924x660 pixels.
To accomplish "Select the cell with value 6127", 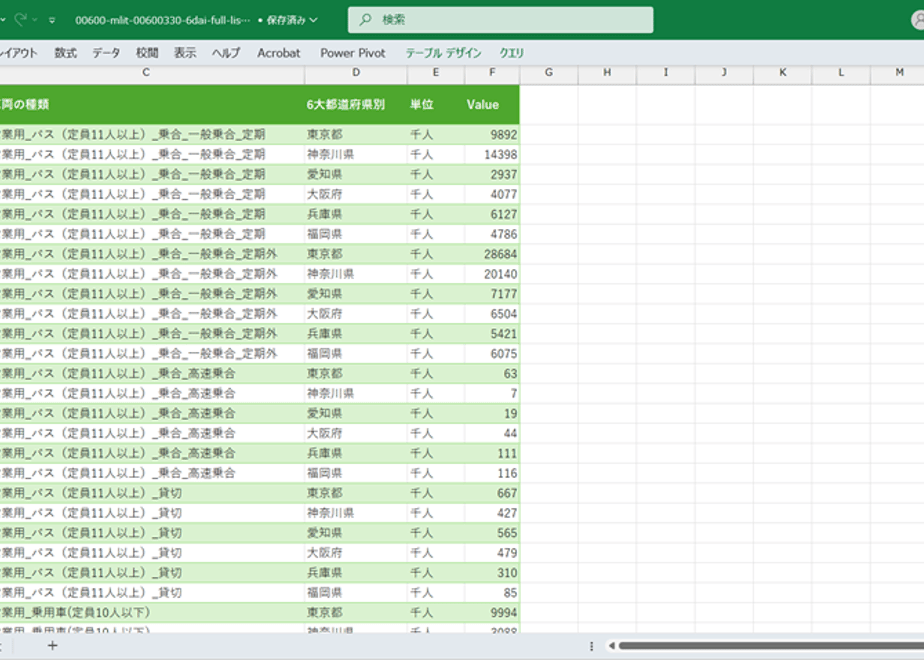I will [x=492, y=214].
